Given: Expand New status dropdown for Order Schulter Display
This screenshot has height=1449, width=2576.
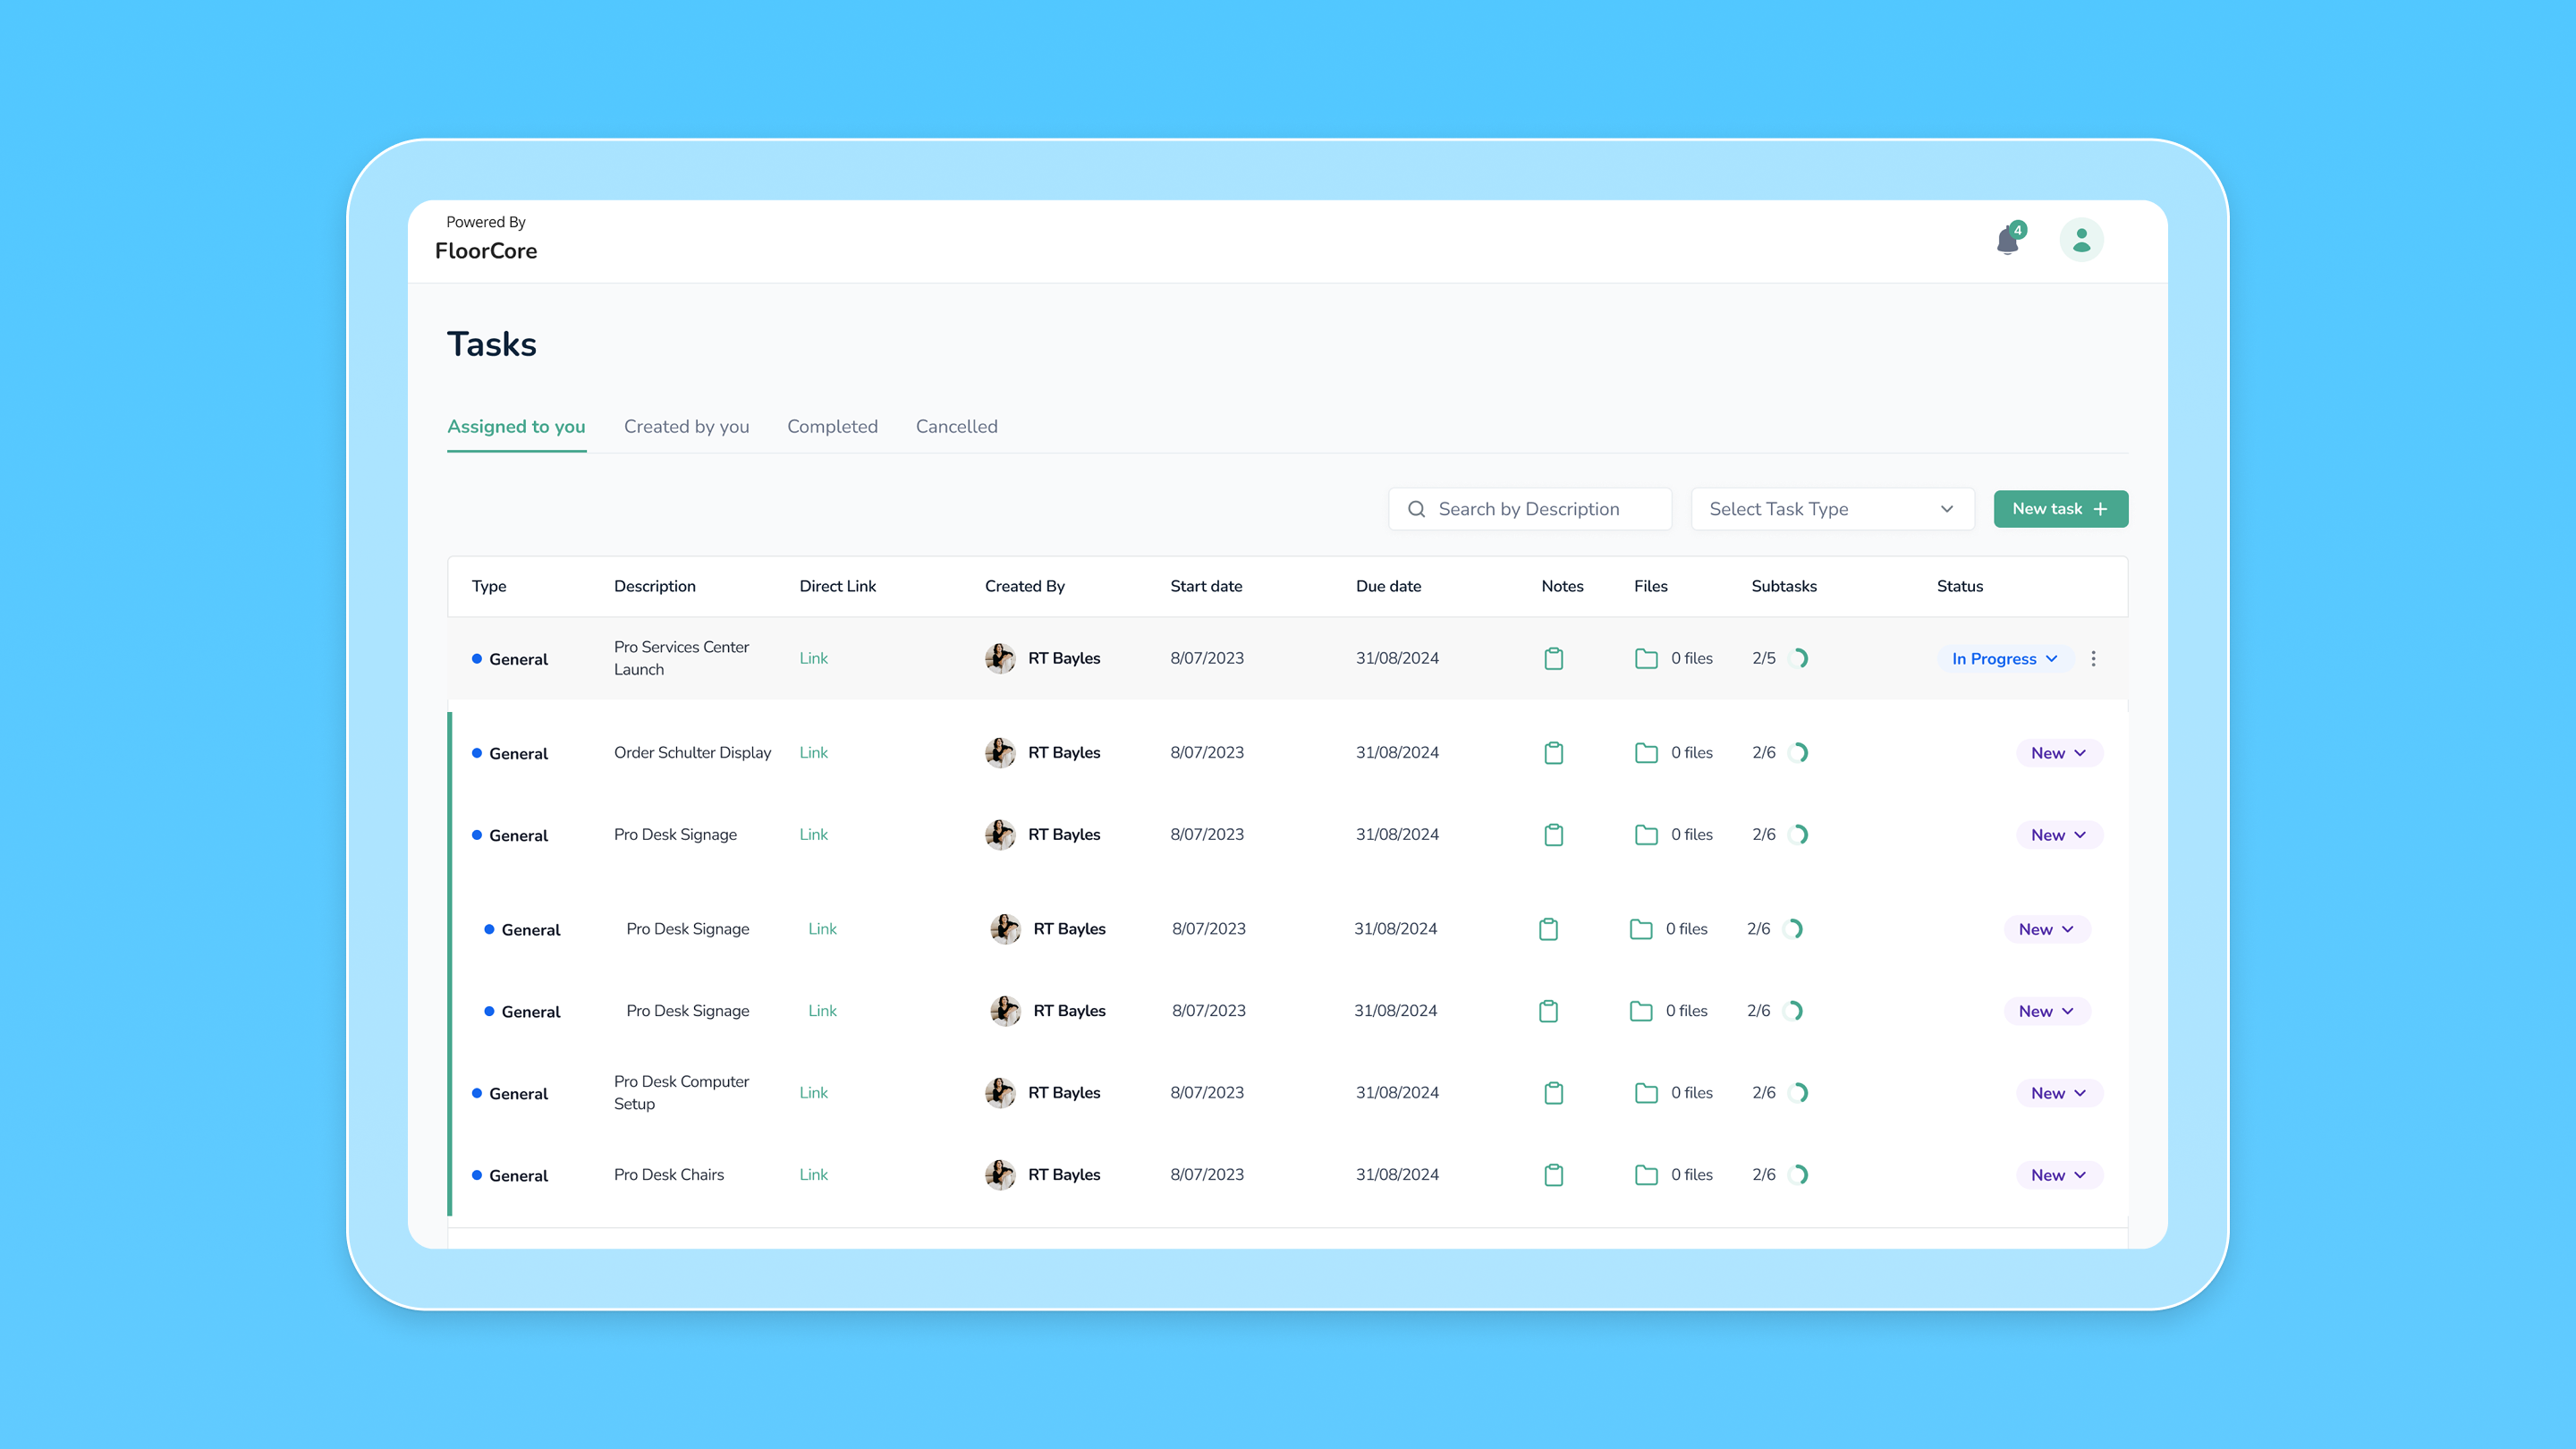Looking at the screenshot, I should 2058,753.
